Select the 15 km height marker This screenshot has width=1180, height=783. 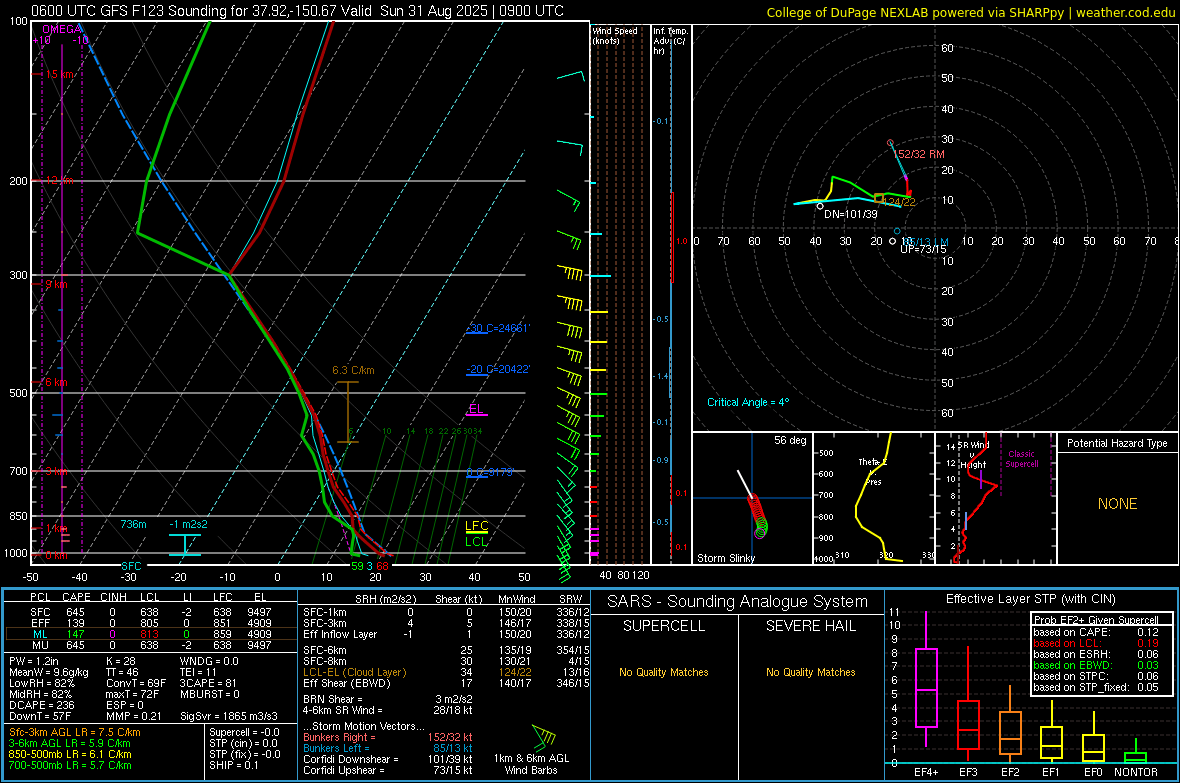tap(58, 75)
